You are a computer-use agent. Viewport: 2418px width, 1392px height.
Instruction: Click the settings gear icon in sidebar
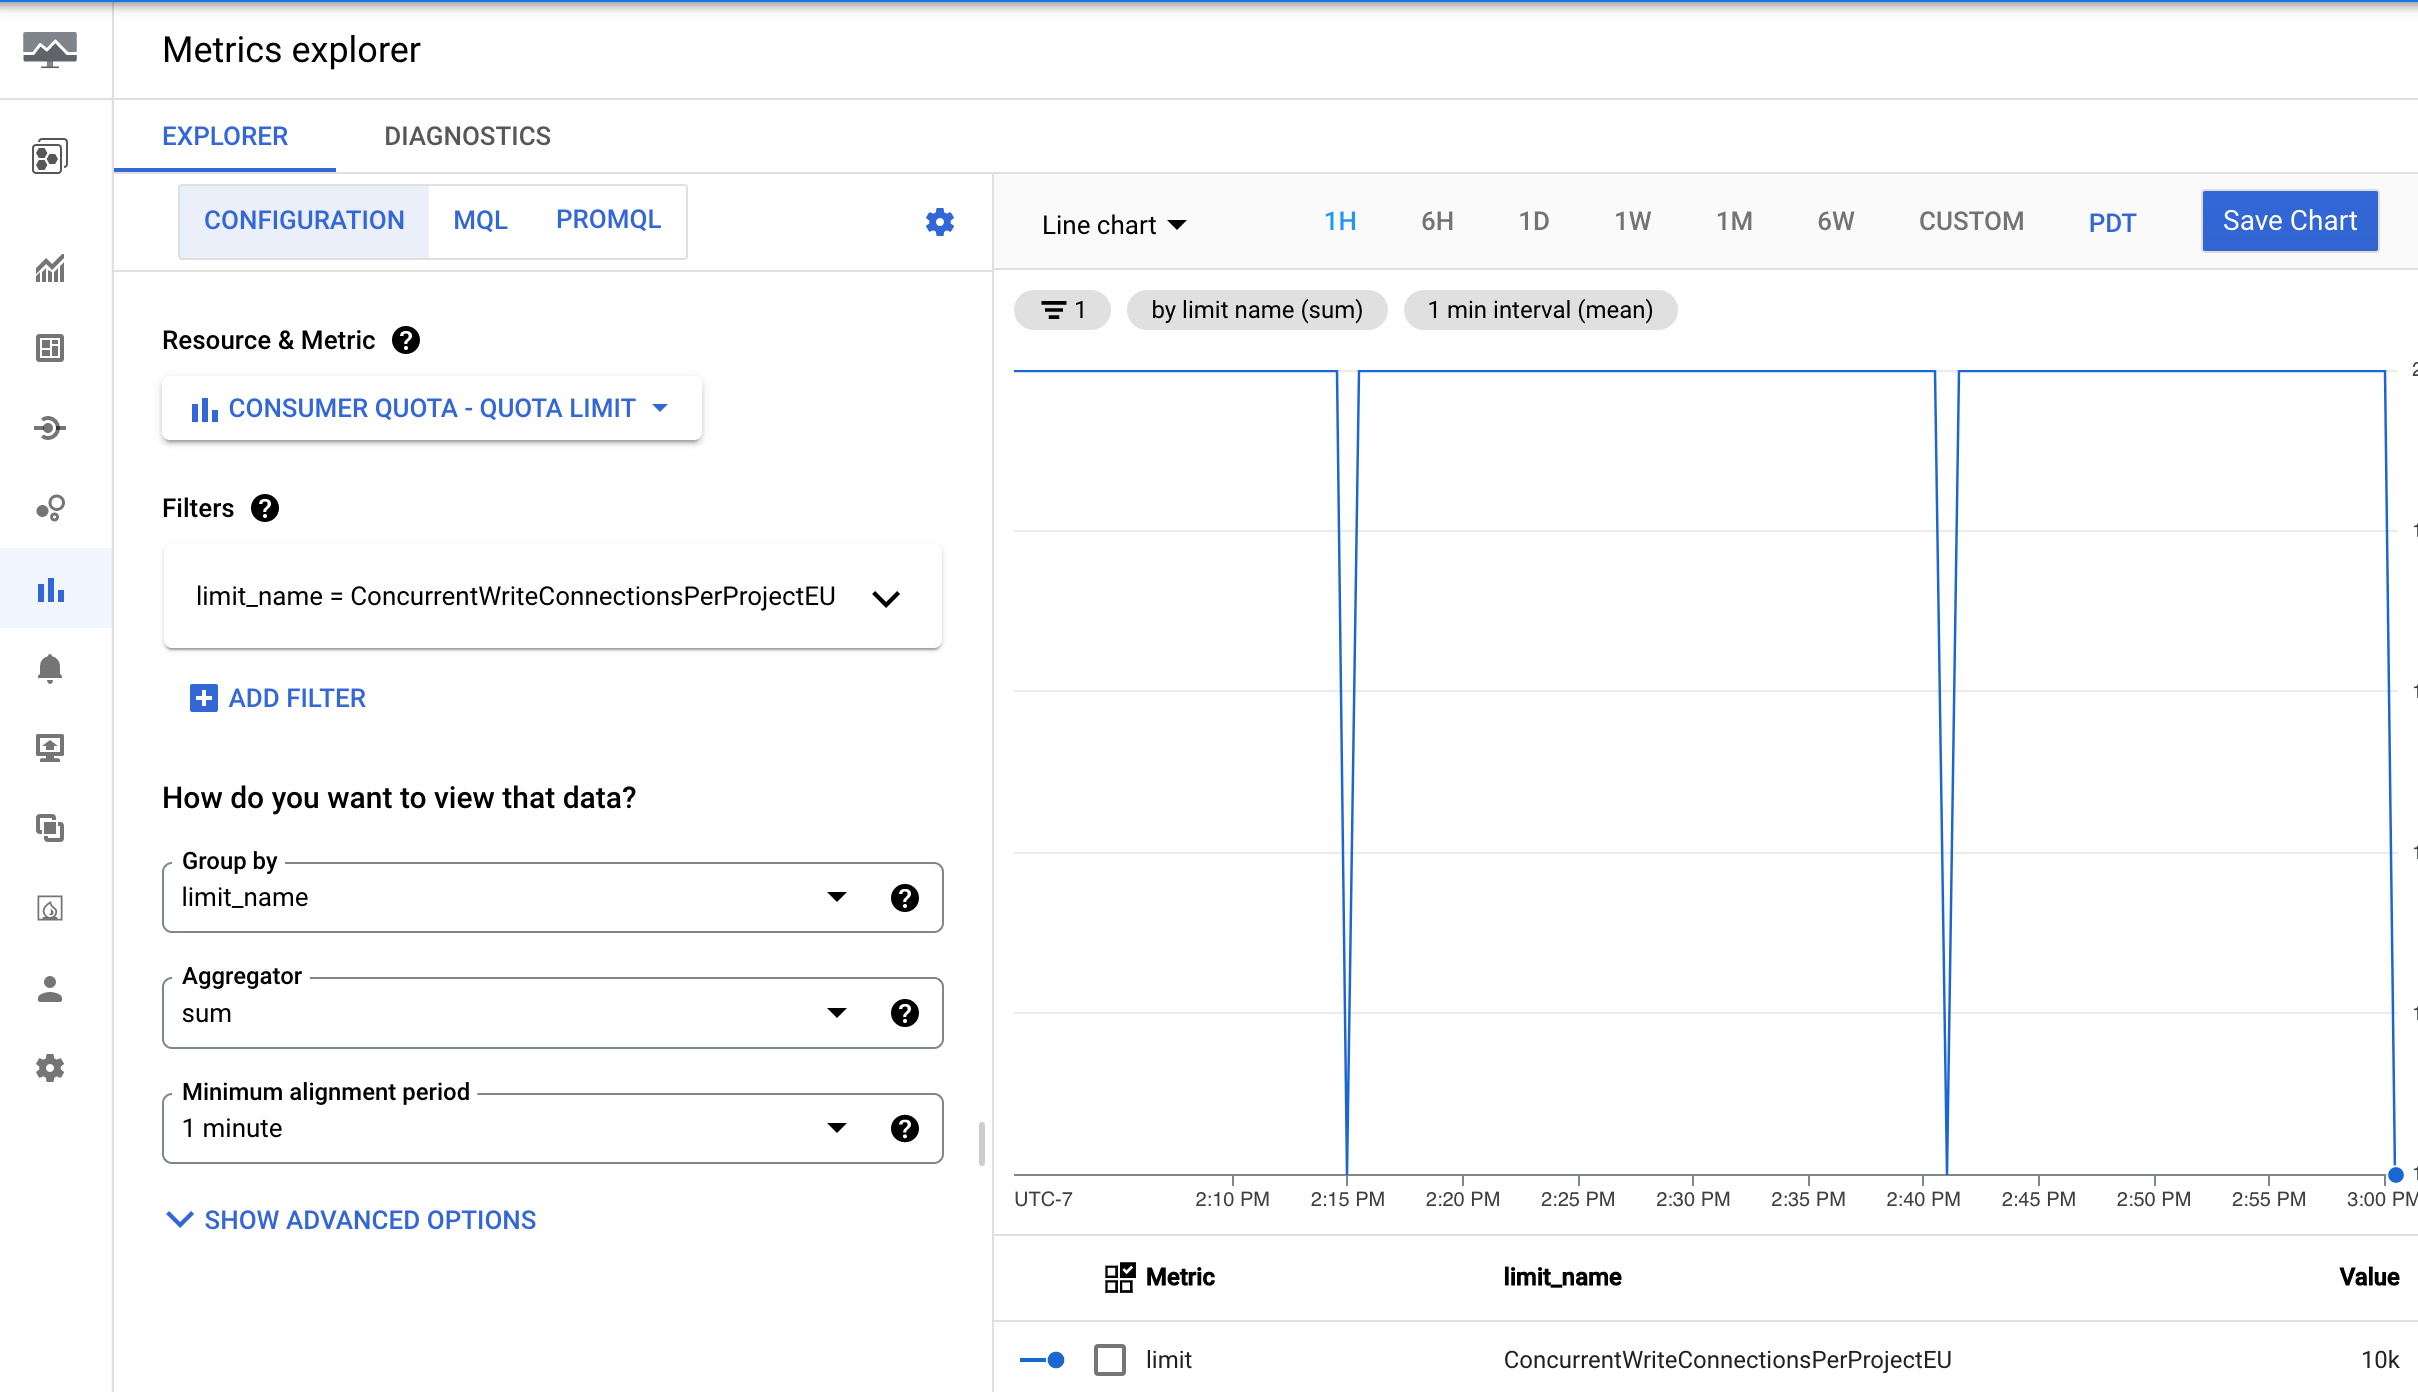pos(50,1066)
